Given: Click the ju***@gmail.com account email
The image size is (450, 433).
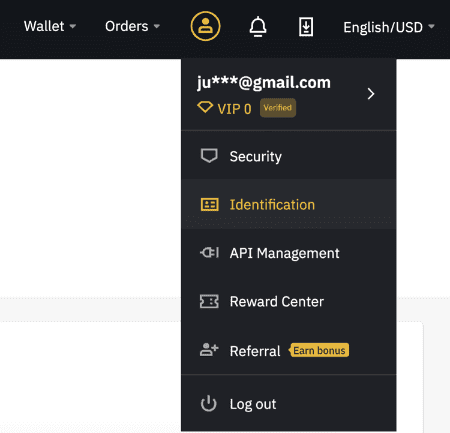Looking at the screenshot, I should click(x=264, y=82).
